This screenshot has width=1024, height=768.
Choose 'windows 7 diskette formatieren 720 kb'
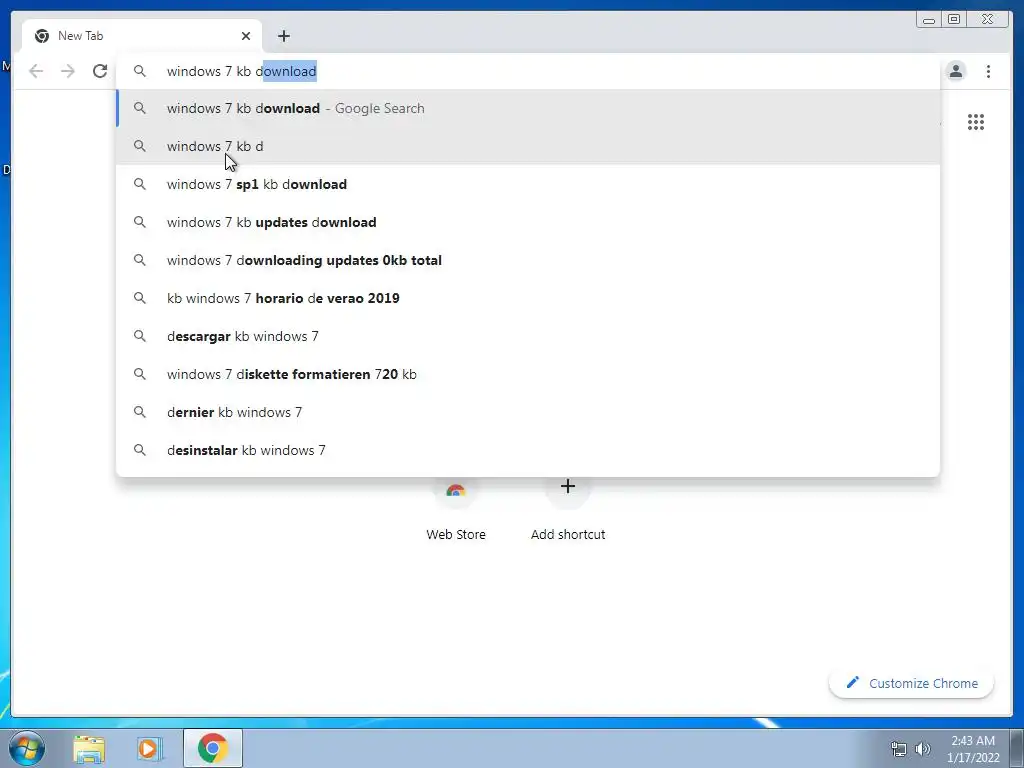(528, 374)
